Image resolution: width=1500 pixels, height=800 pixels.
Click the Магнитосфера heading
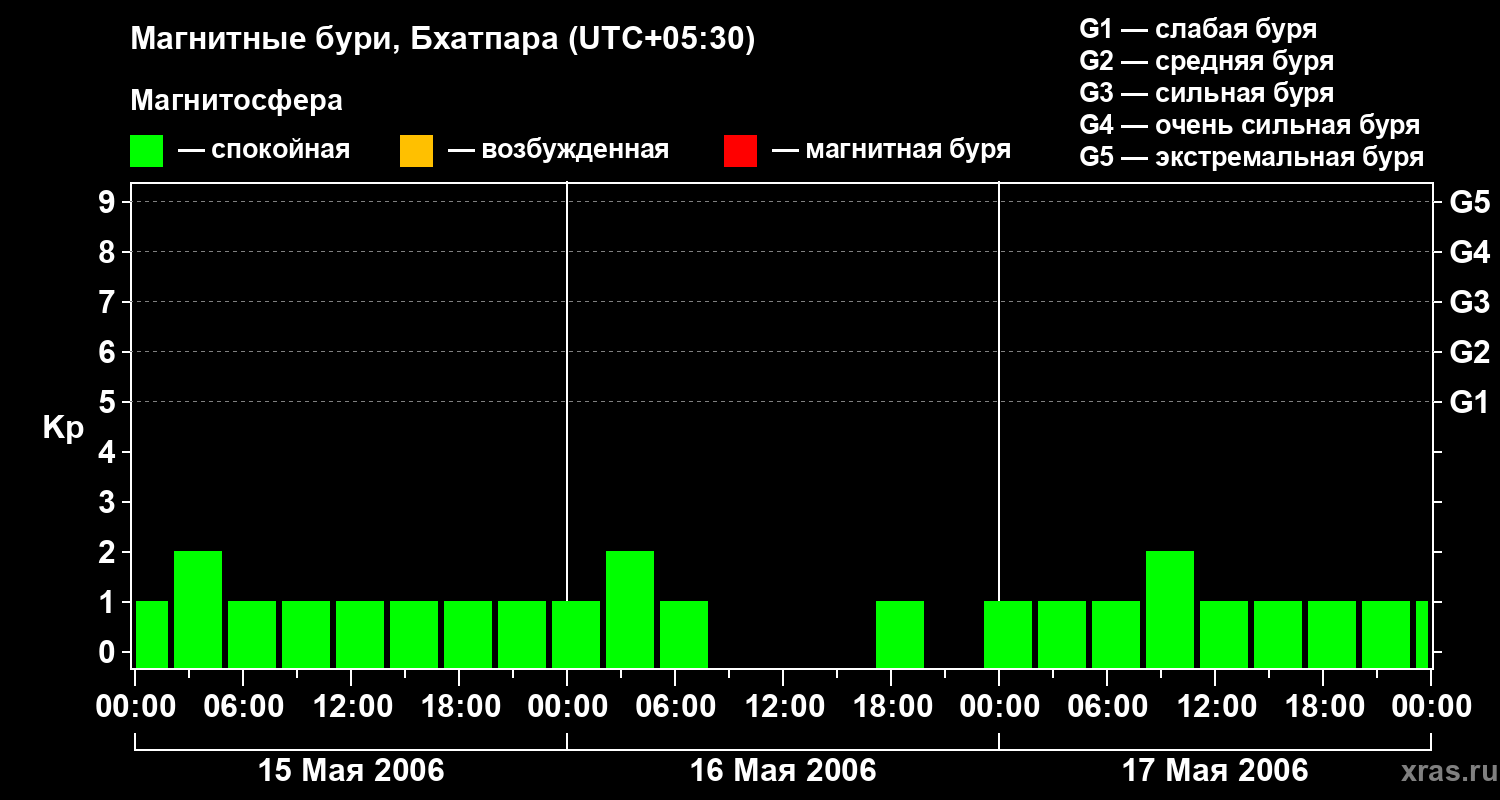tap(237, 100)
